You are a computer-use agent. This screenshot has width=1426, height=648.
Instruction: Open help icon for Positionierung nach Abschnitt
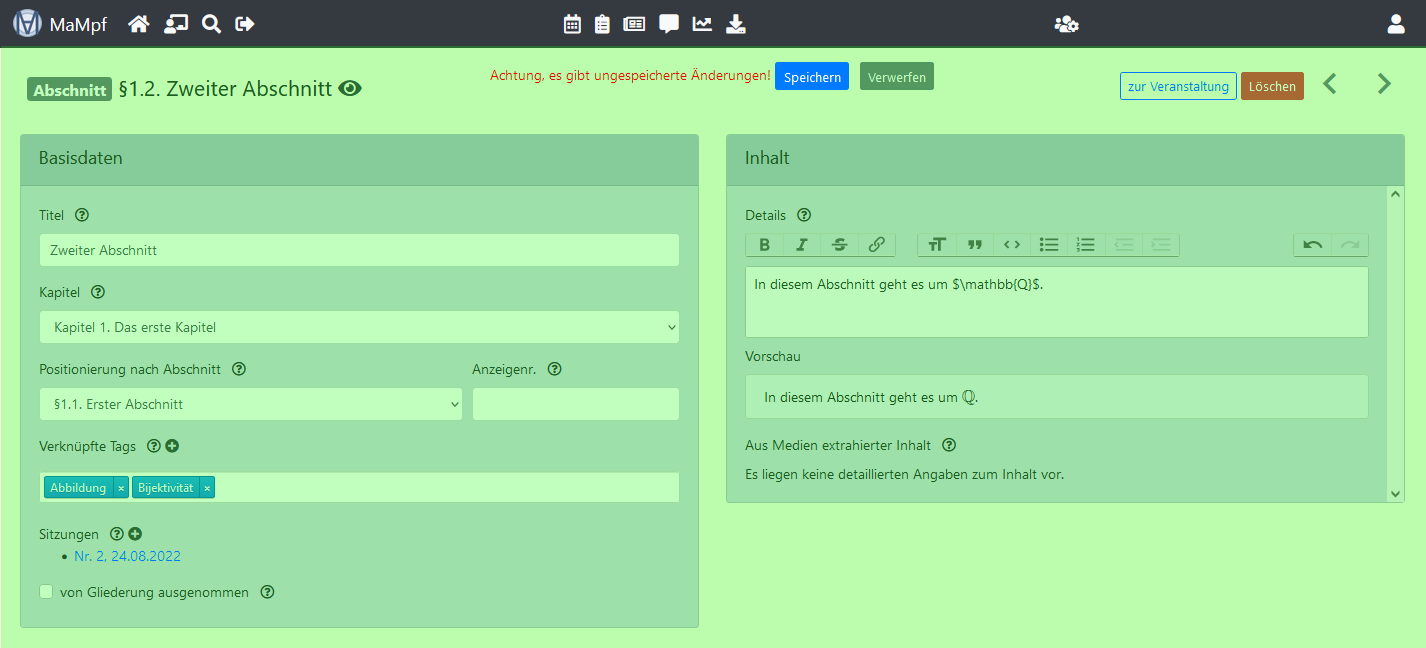point(239,369)
